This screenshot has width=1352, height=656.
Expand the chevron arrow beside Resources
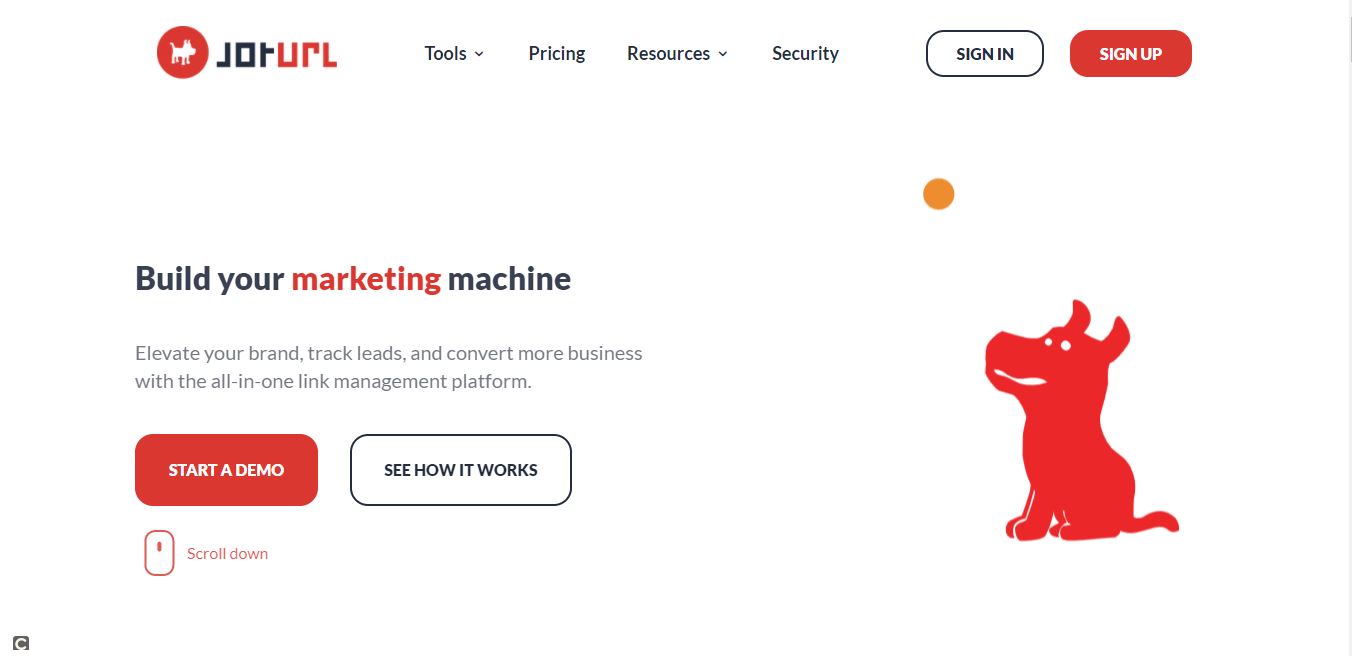click(723, 54)
